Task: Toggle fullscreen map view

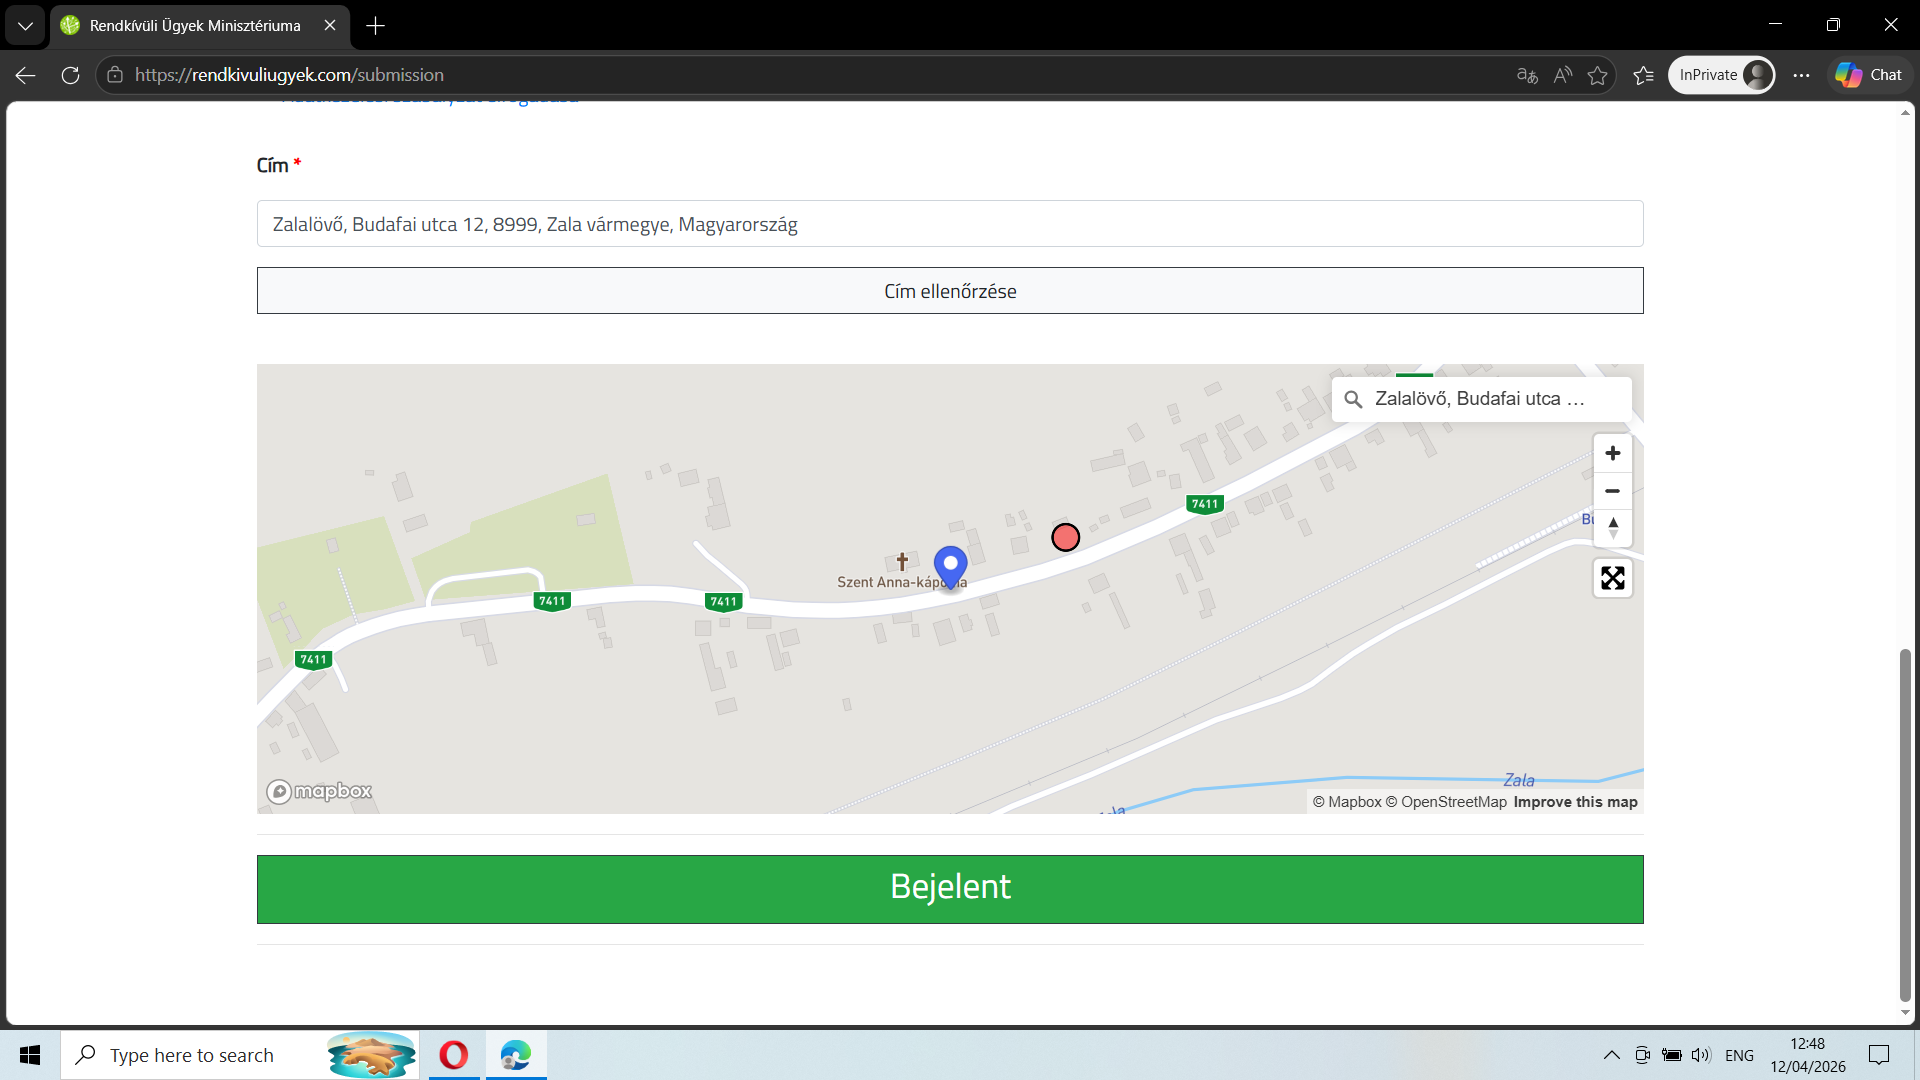Action: 1612,578
